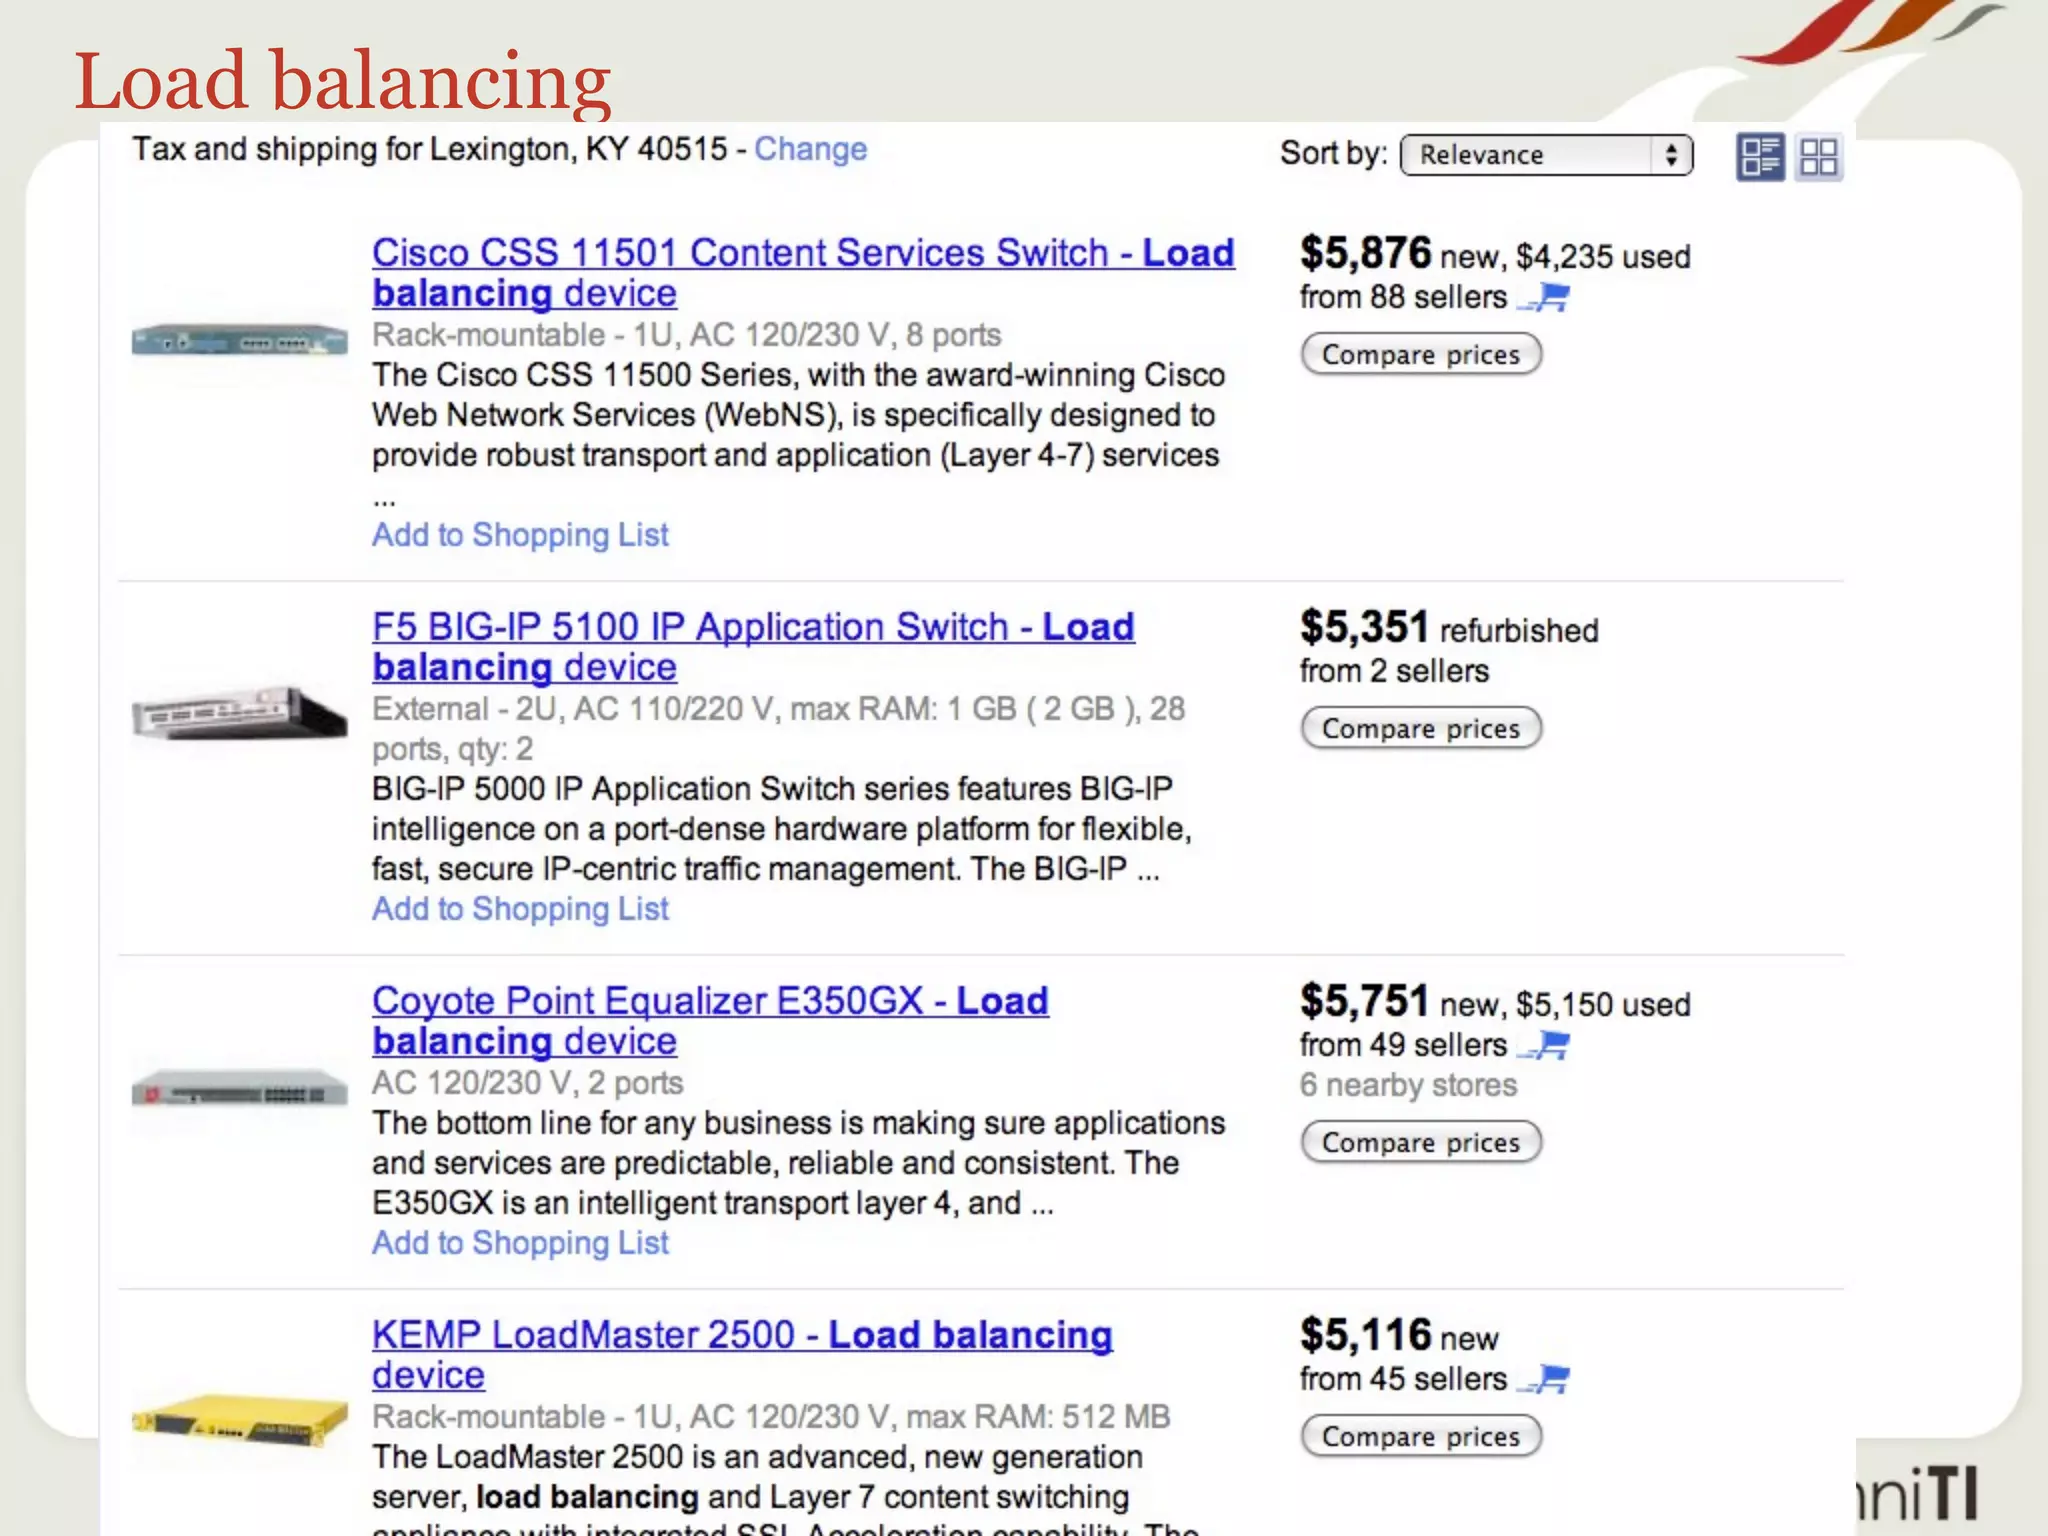This screenshot has width=2048, height=1536.
Task: Click the '$5,116' new price
Action: click(1366, 1335)
